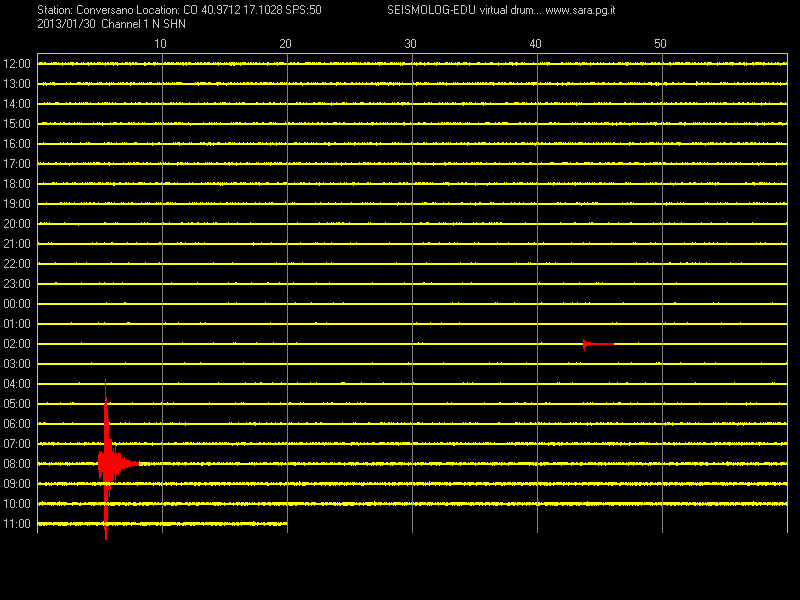Click the 15:00 hour label

pos(17,124)
